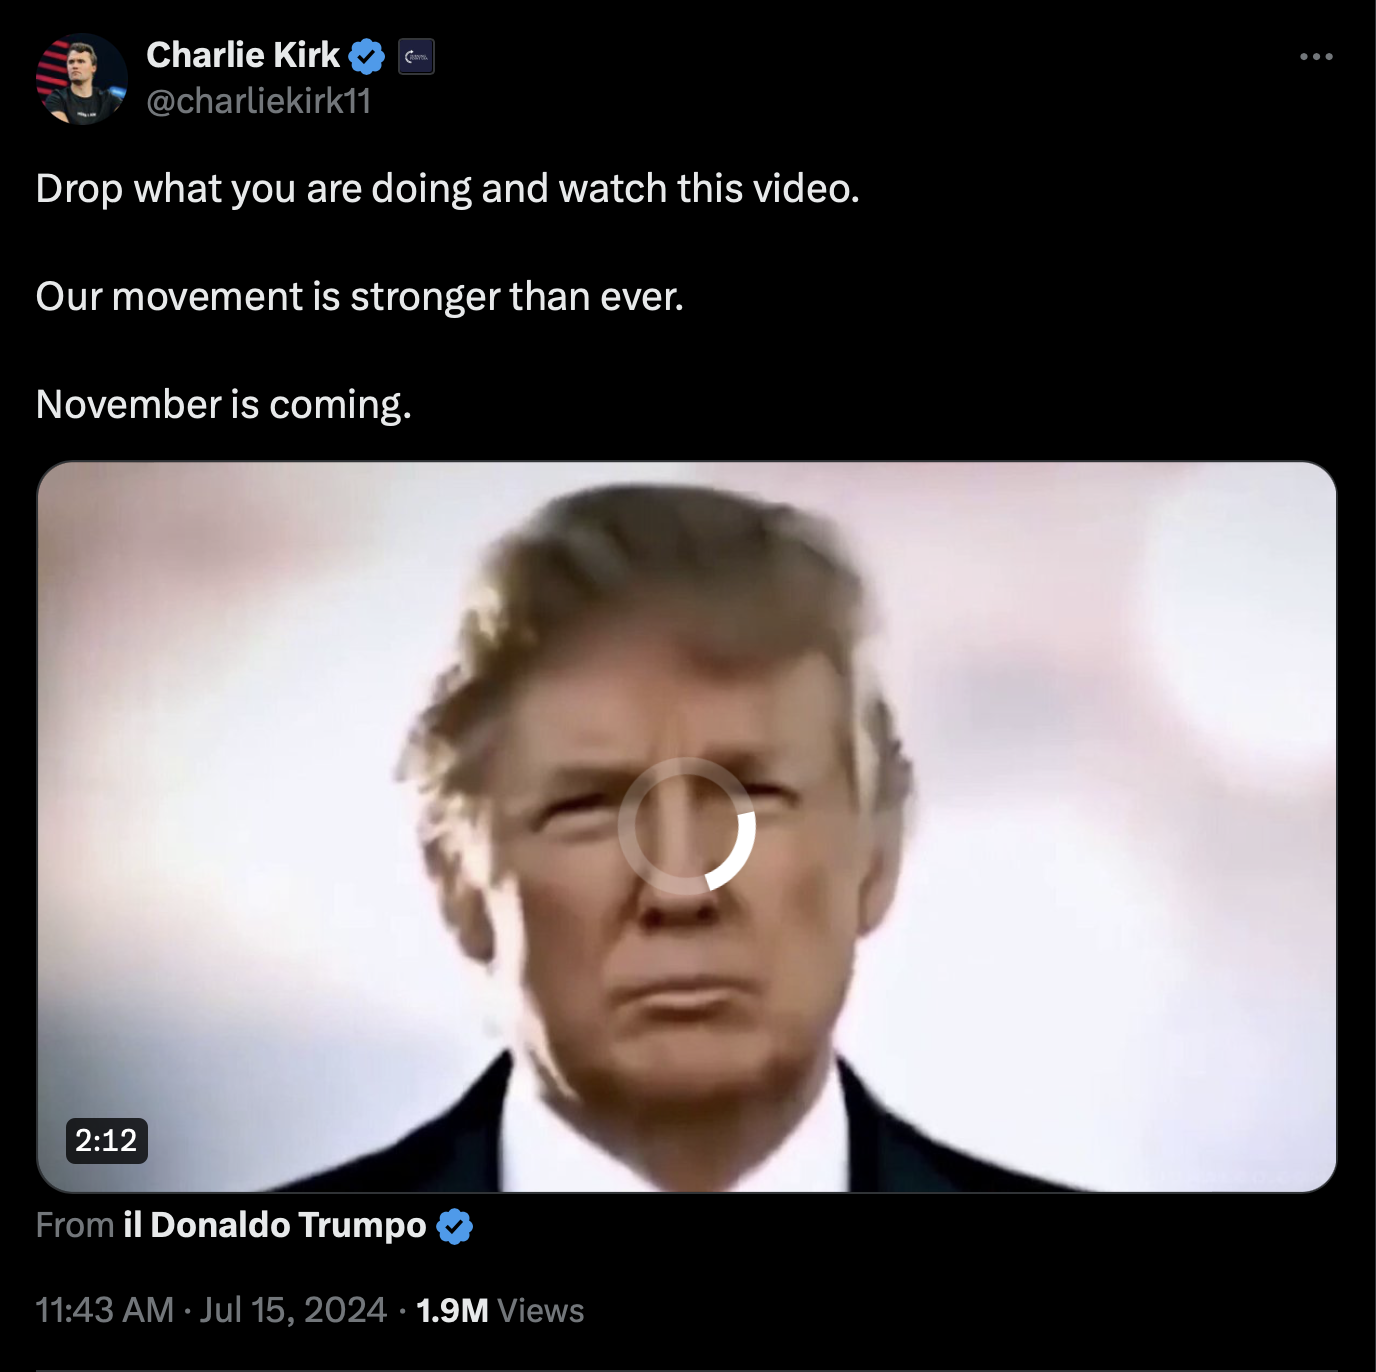Image resolution: width=1376 pixels, height=1372 pixels.
Task: Click verified badge next to il Donaldo Trumpo
Action: (455, 1226)
